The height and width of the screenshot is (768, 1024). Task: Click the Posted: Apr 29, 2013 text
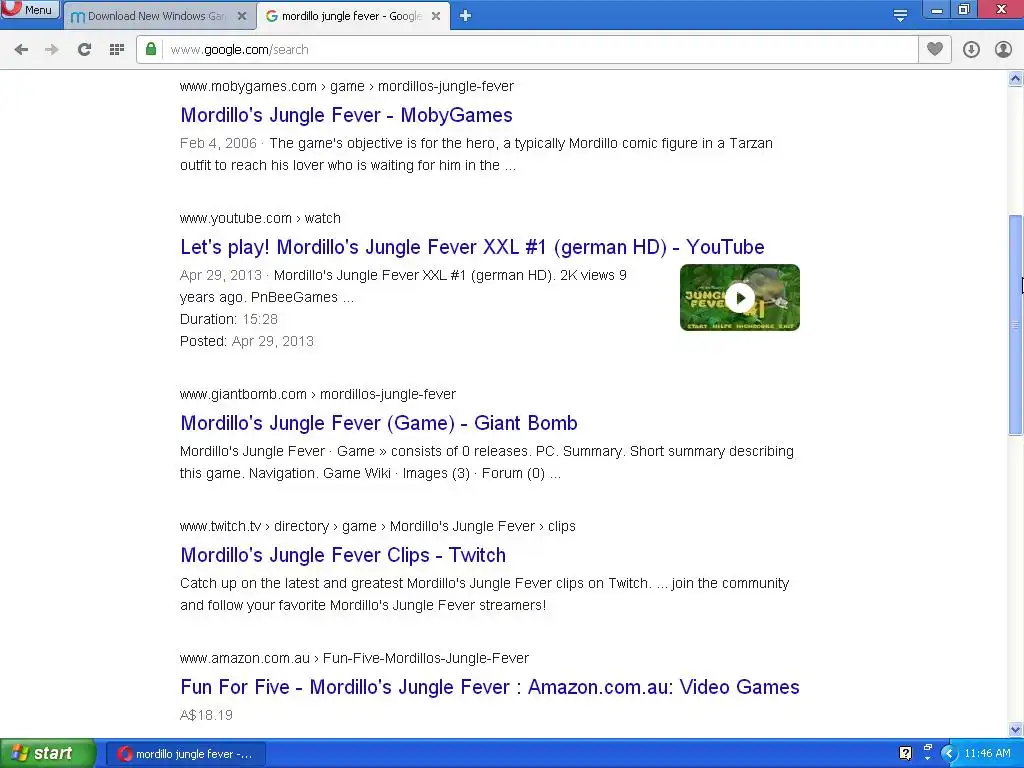(x=247, y=342)
